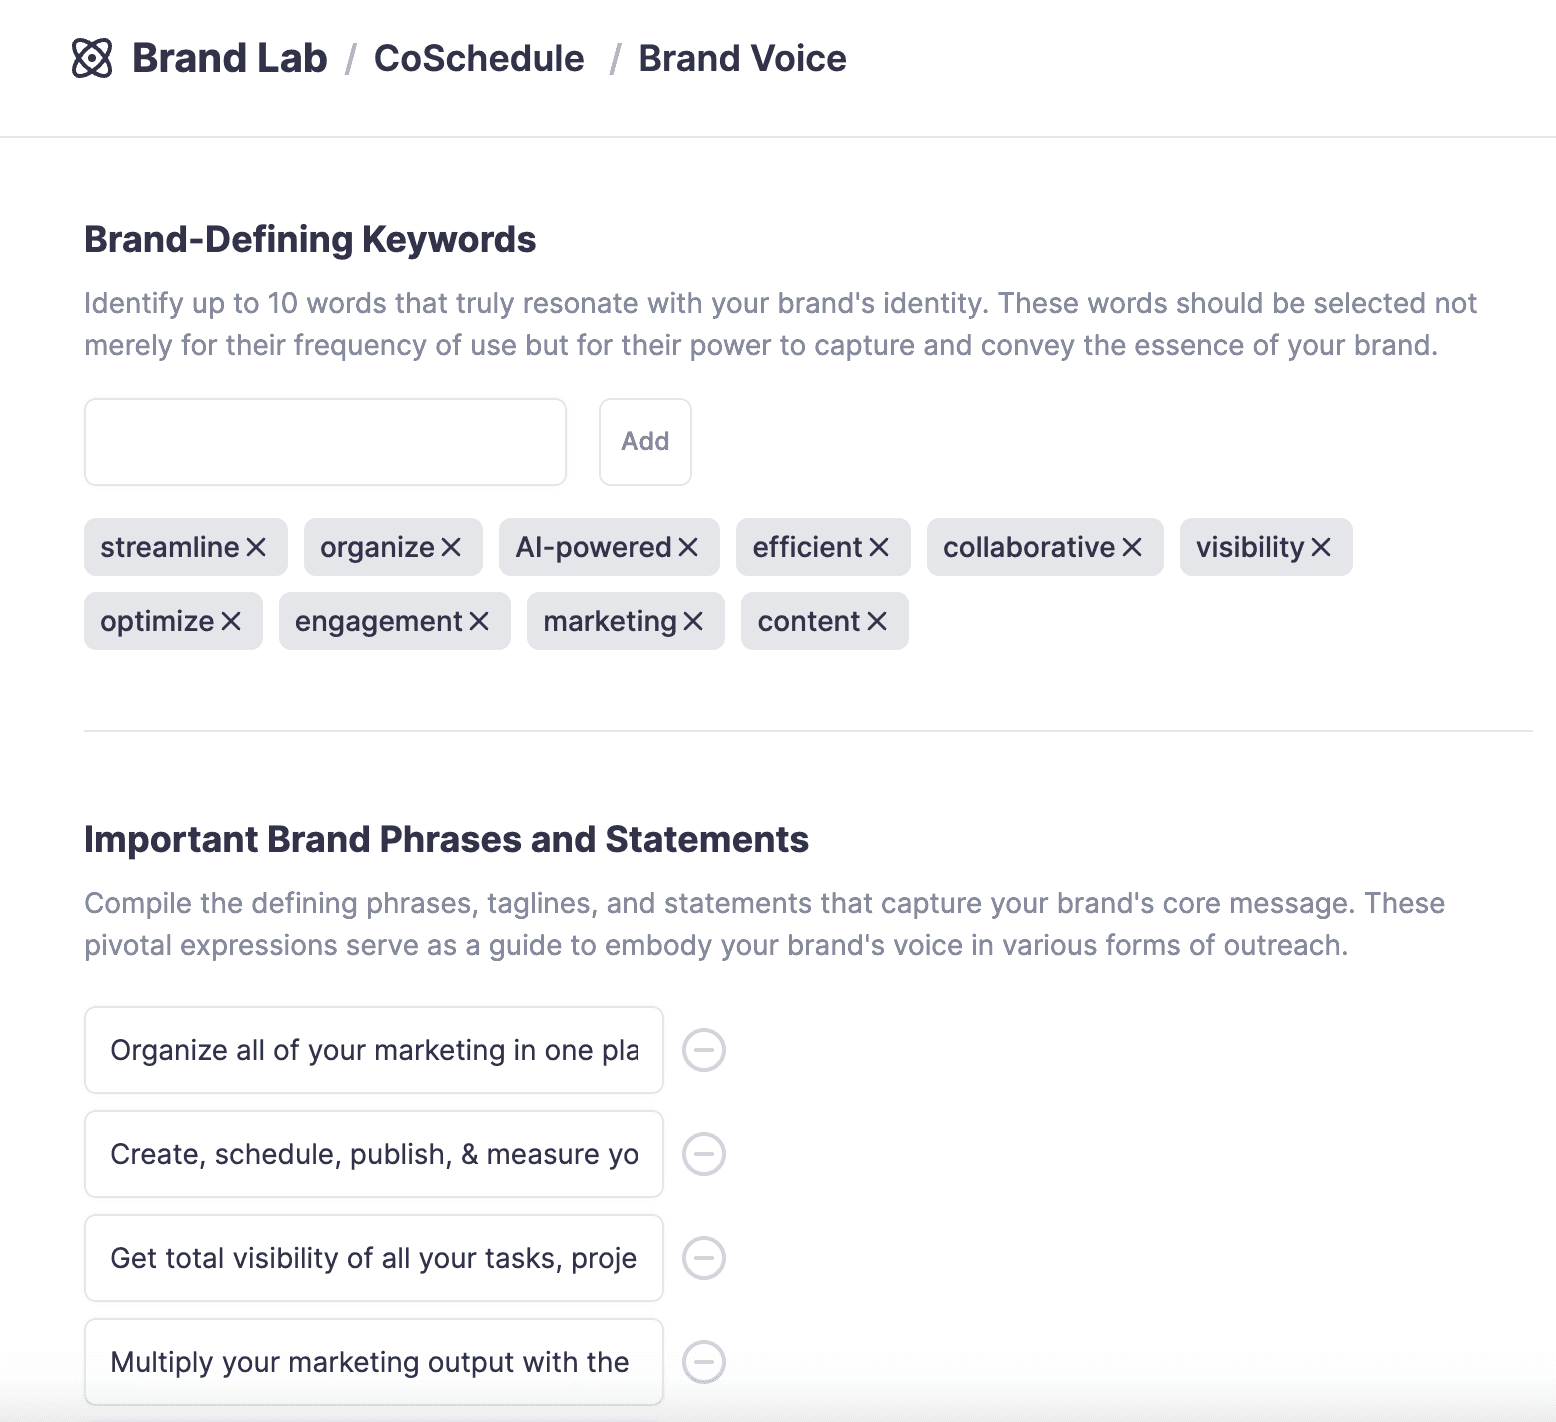
Task: Remove the "marketing" keyword tag
Action: pyautogui.click(x=695, y=621)
